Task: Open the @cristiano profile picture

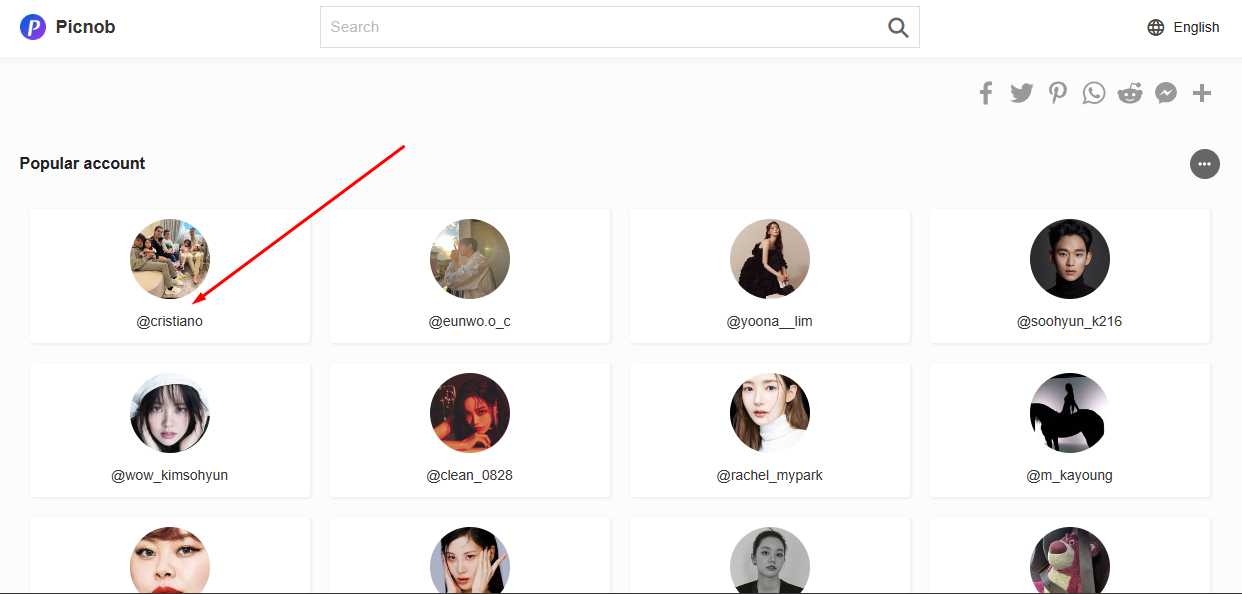Action: pos(170,259)
